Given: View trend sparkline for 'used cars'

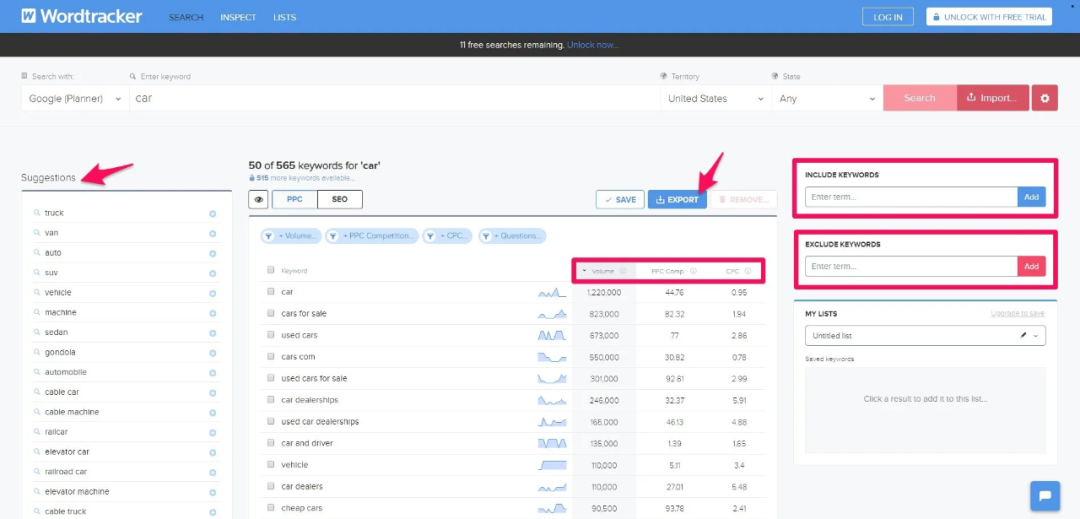Looking at the screenshot, I should click(552, 335).
